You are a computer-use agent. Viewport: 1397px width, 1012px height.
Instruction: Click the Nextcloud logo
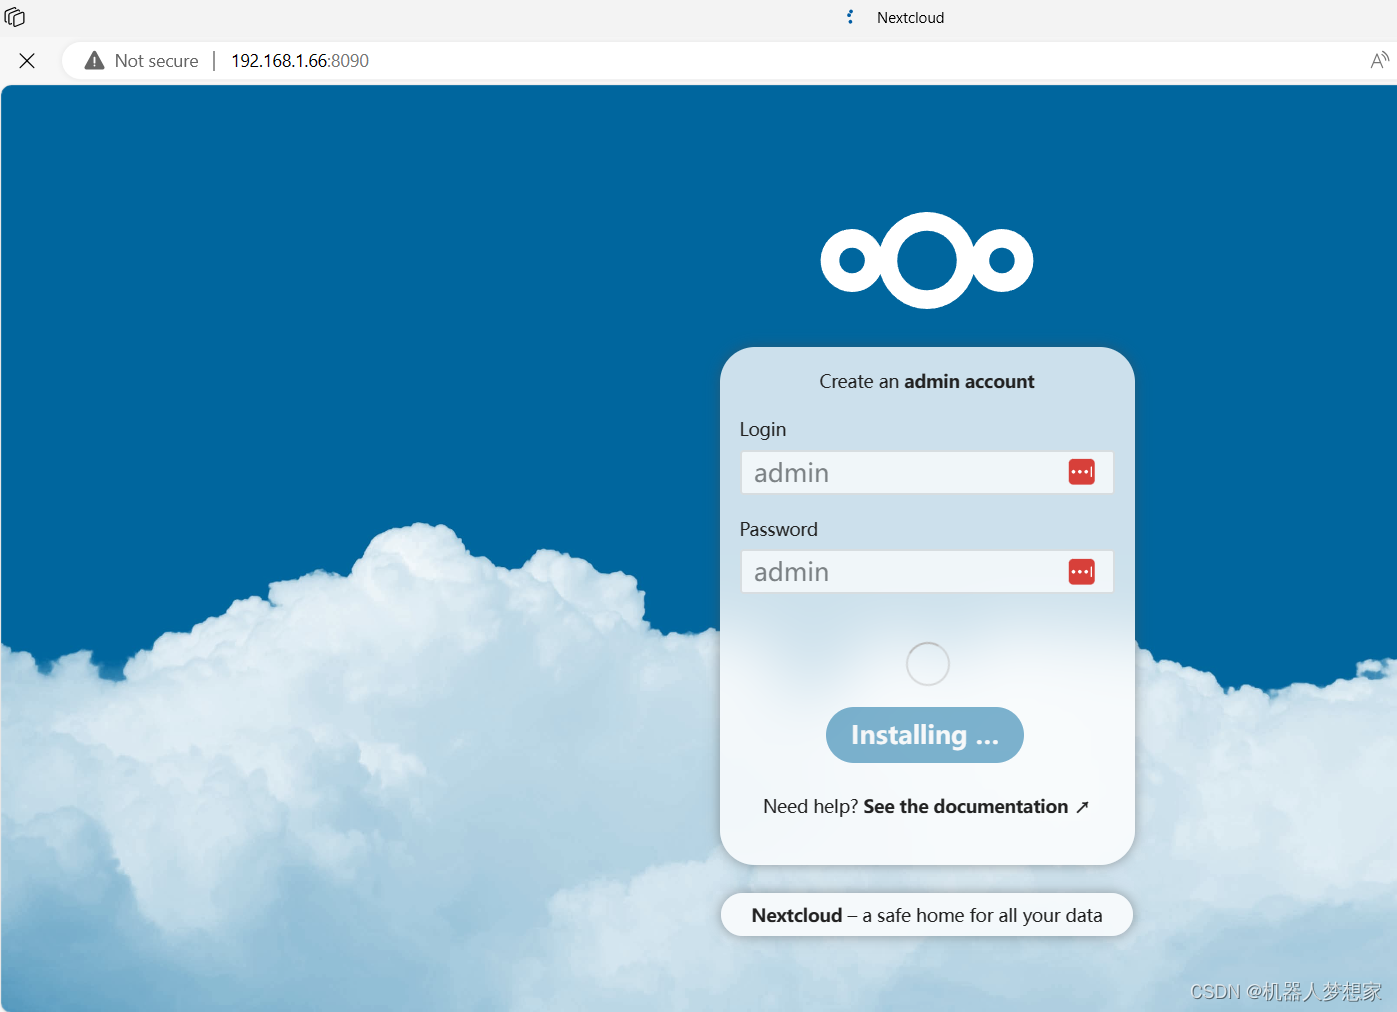coord(926,260)
